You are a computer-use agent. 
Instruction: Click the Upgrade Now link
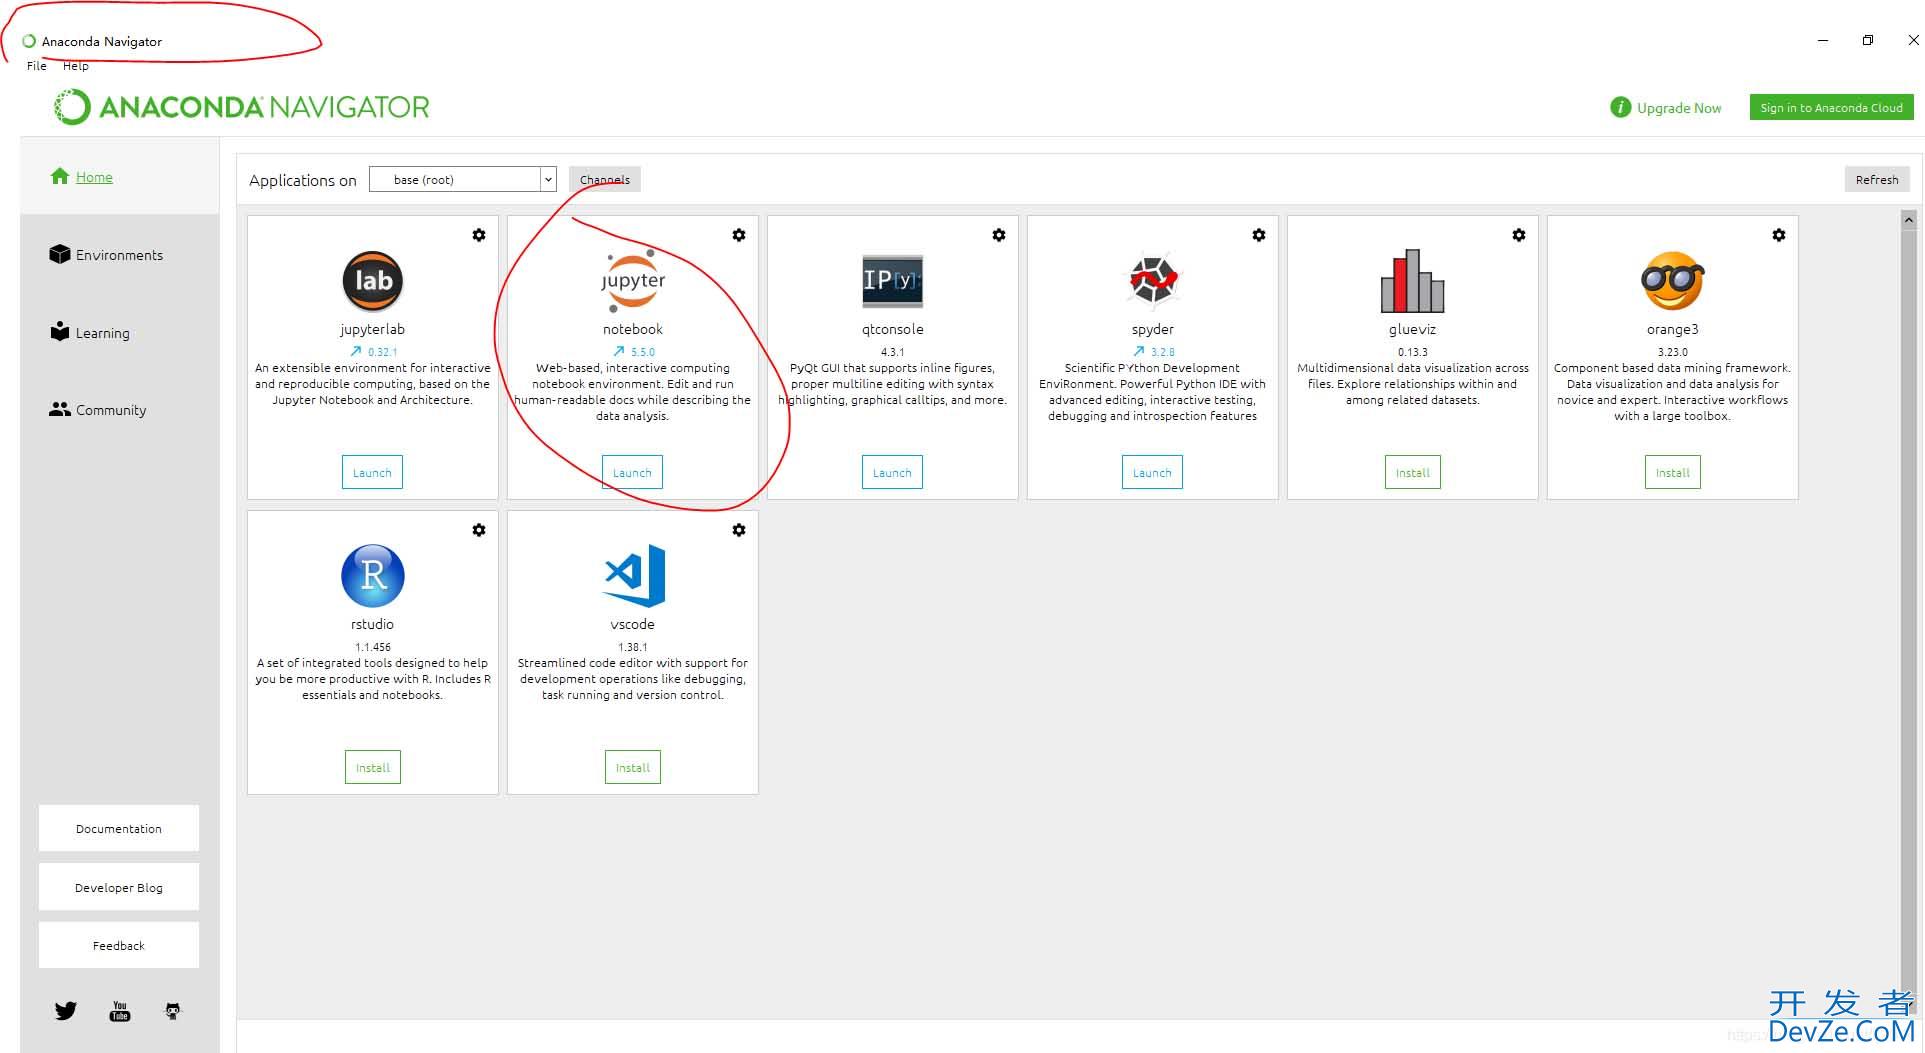(x=1679, y=108)
